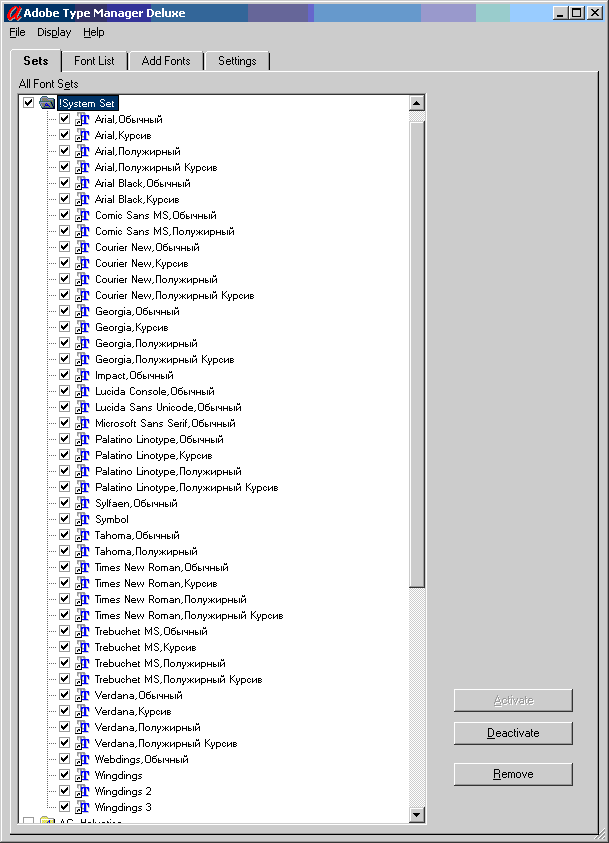Image resolution: width=609 pixels, height=843 pixels.
Task: Uncheck the !System Set checkbox
Action: click(28, 102)
